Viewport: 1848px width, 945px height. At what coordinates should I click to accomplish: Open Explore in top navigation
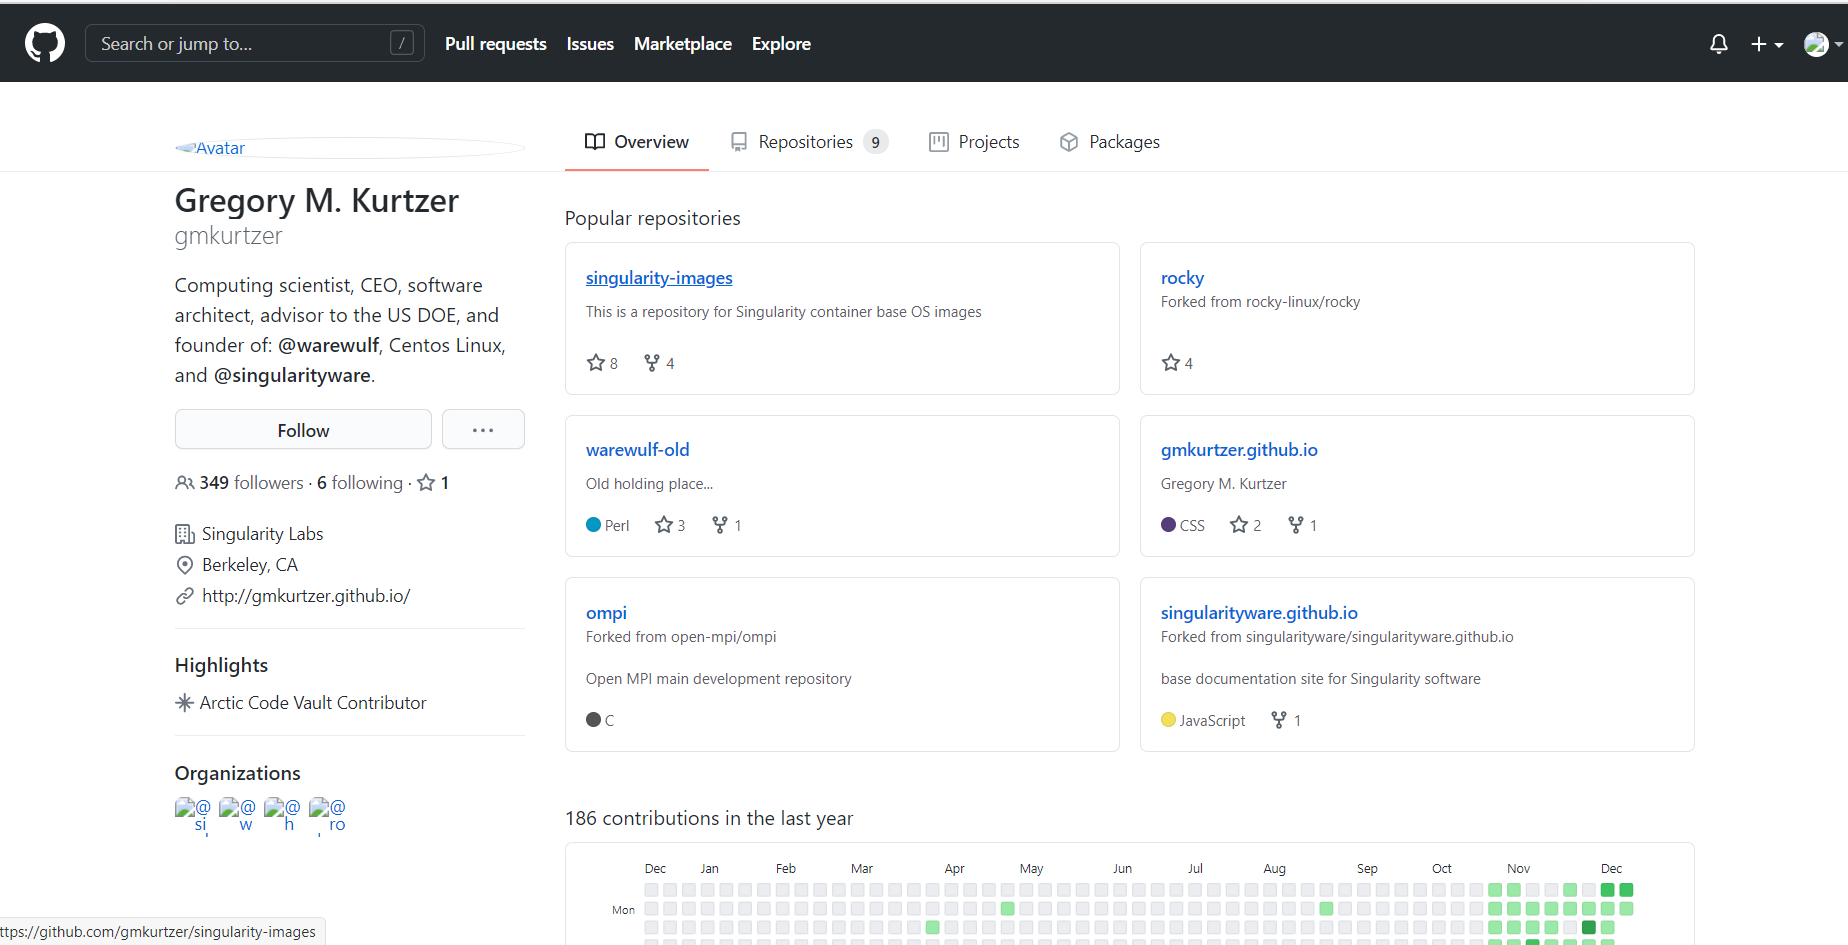781,44
